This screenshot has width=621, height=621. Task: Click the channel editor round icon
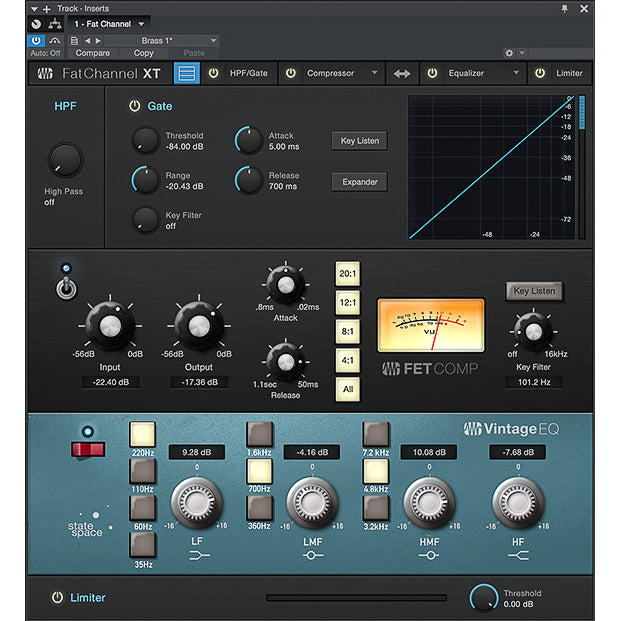click(36, 24)
